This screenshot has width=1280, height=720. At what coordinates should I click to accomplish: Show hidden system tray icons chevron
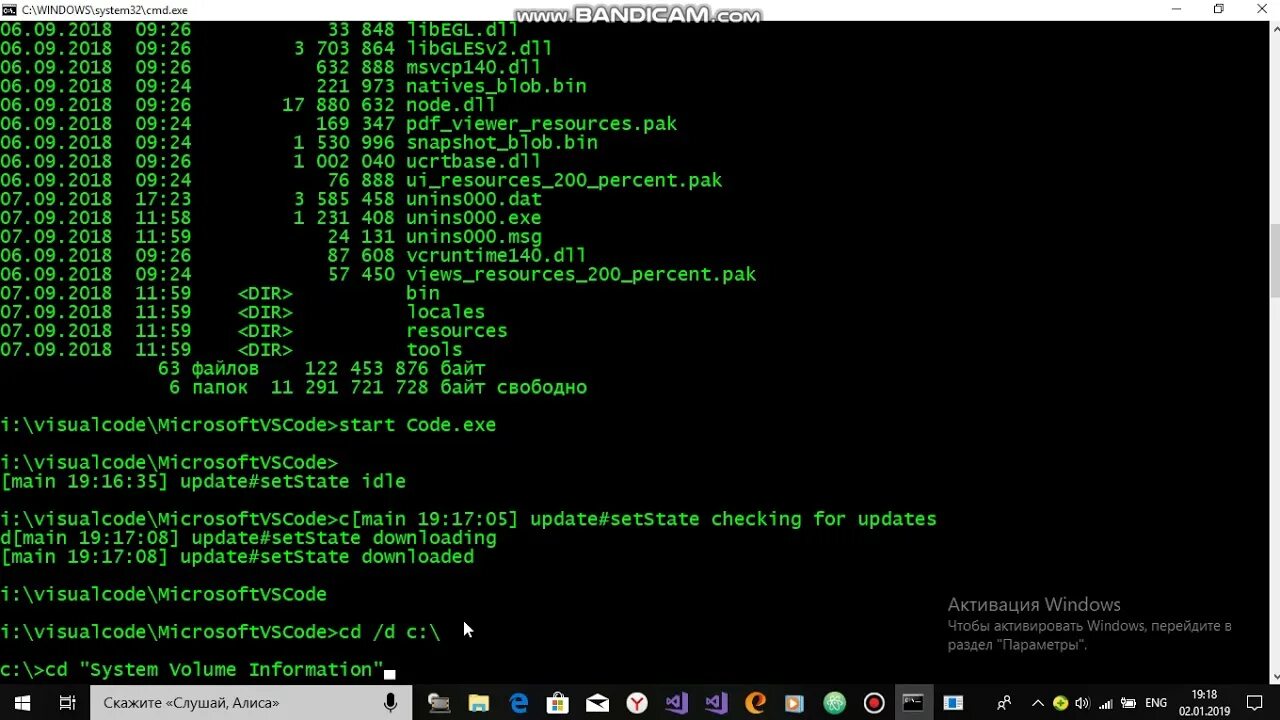tap(1038, 703)
